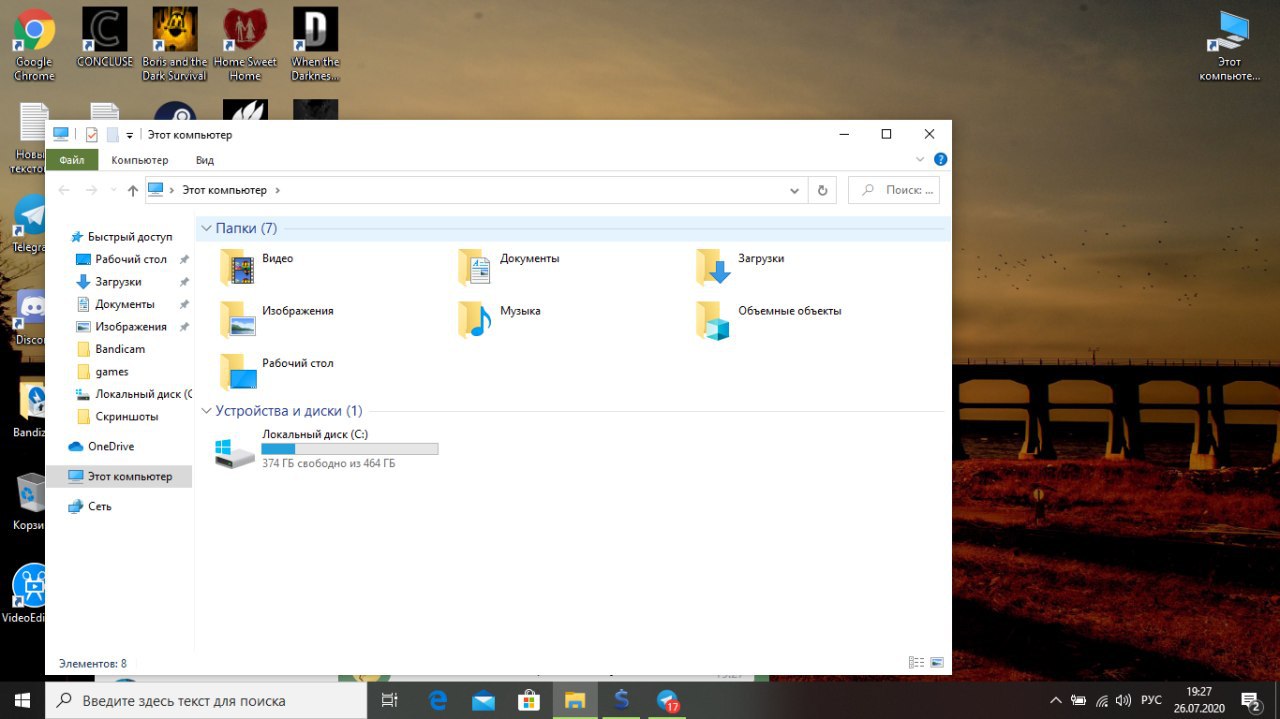Open the volume control in tray
Viewport: 1280px width, 719px height.
1123,700
